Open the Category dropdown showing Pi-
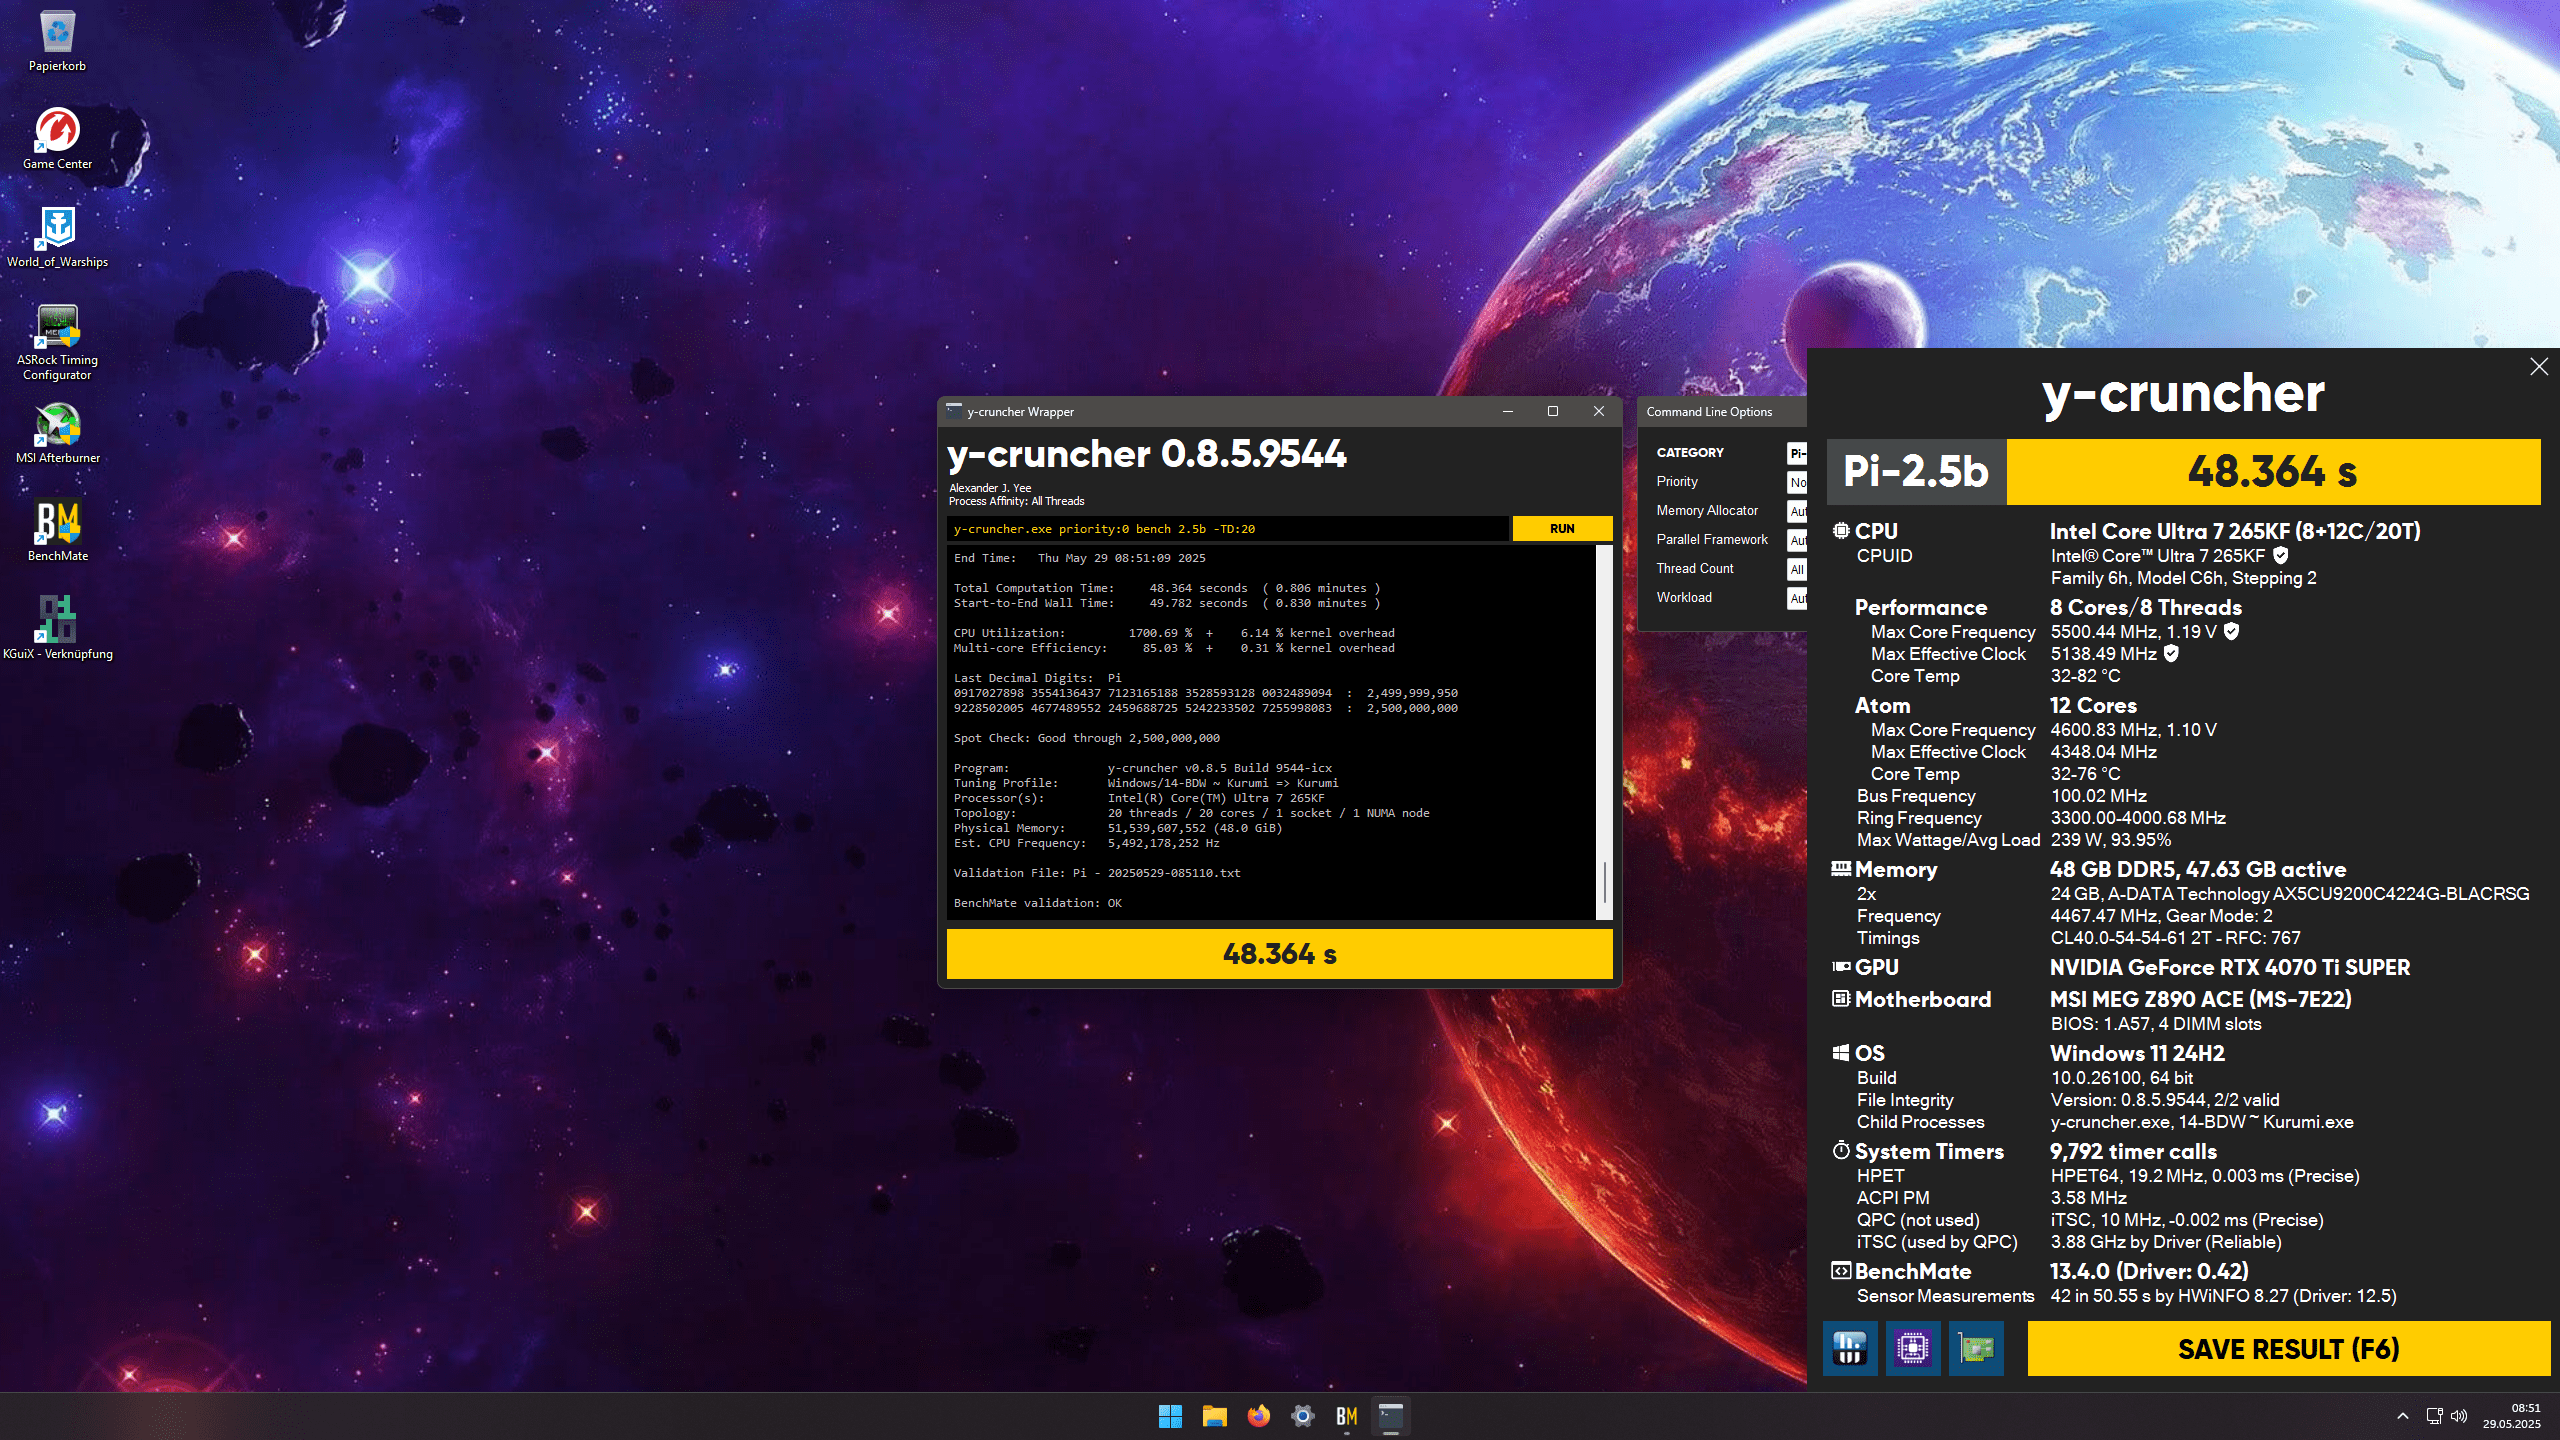The image size is (2560, 1440). [x=1796, y=453]
